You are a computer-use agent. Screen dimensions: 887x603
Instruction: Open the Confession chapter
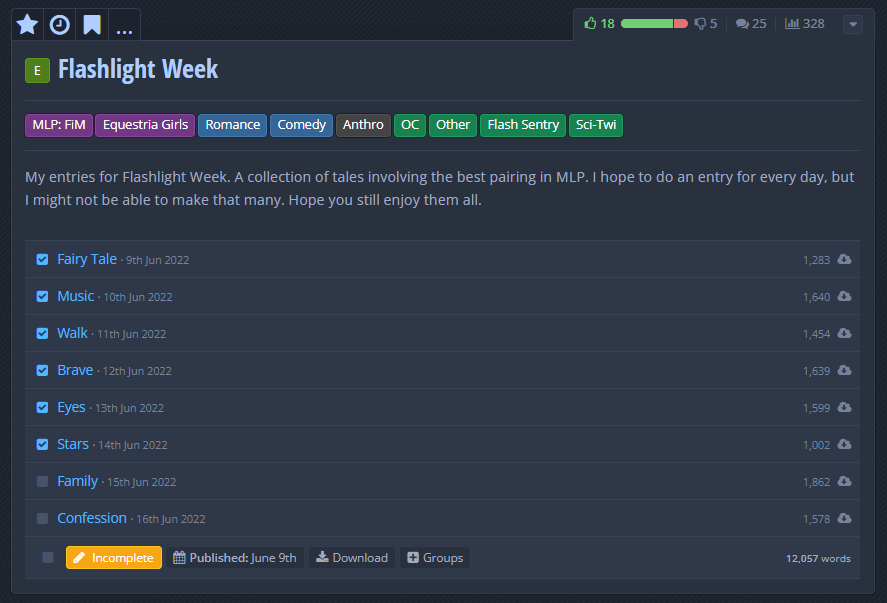92,518
